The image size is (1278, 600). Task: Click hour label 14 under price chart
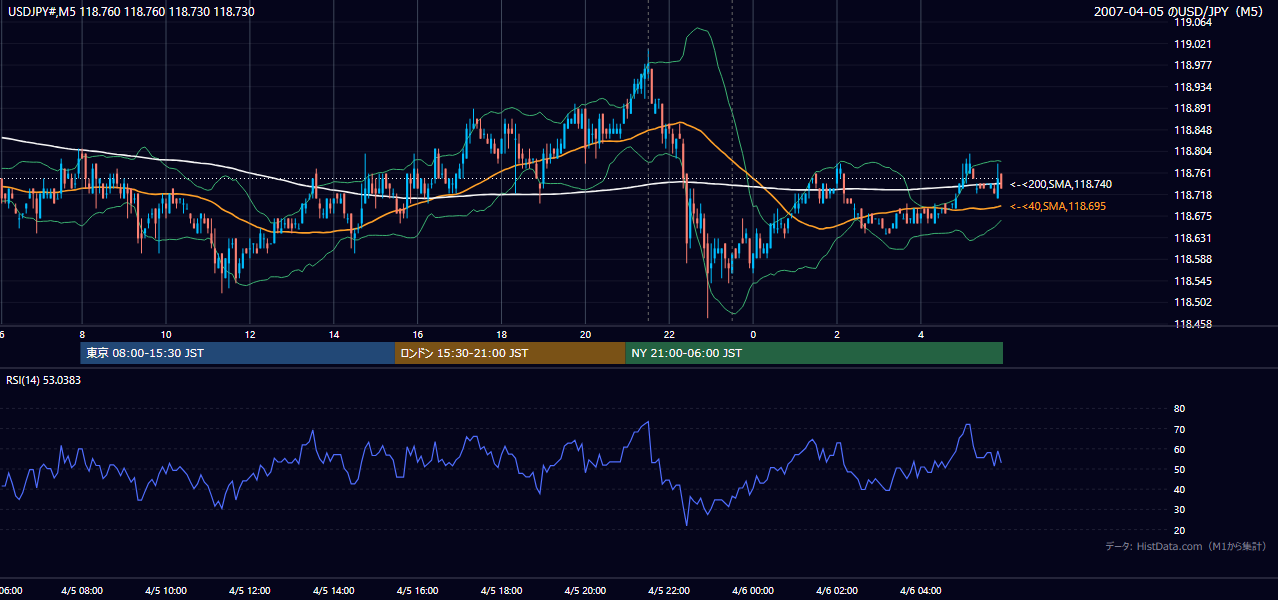coord(334,334)
